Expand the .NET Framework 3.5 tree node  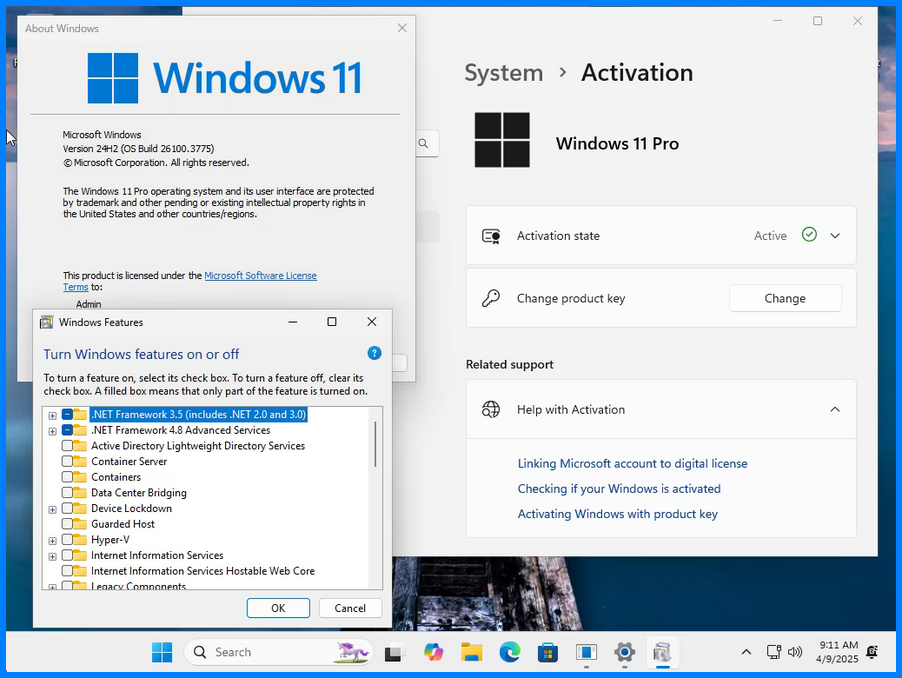[52, 415]
